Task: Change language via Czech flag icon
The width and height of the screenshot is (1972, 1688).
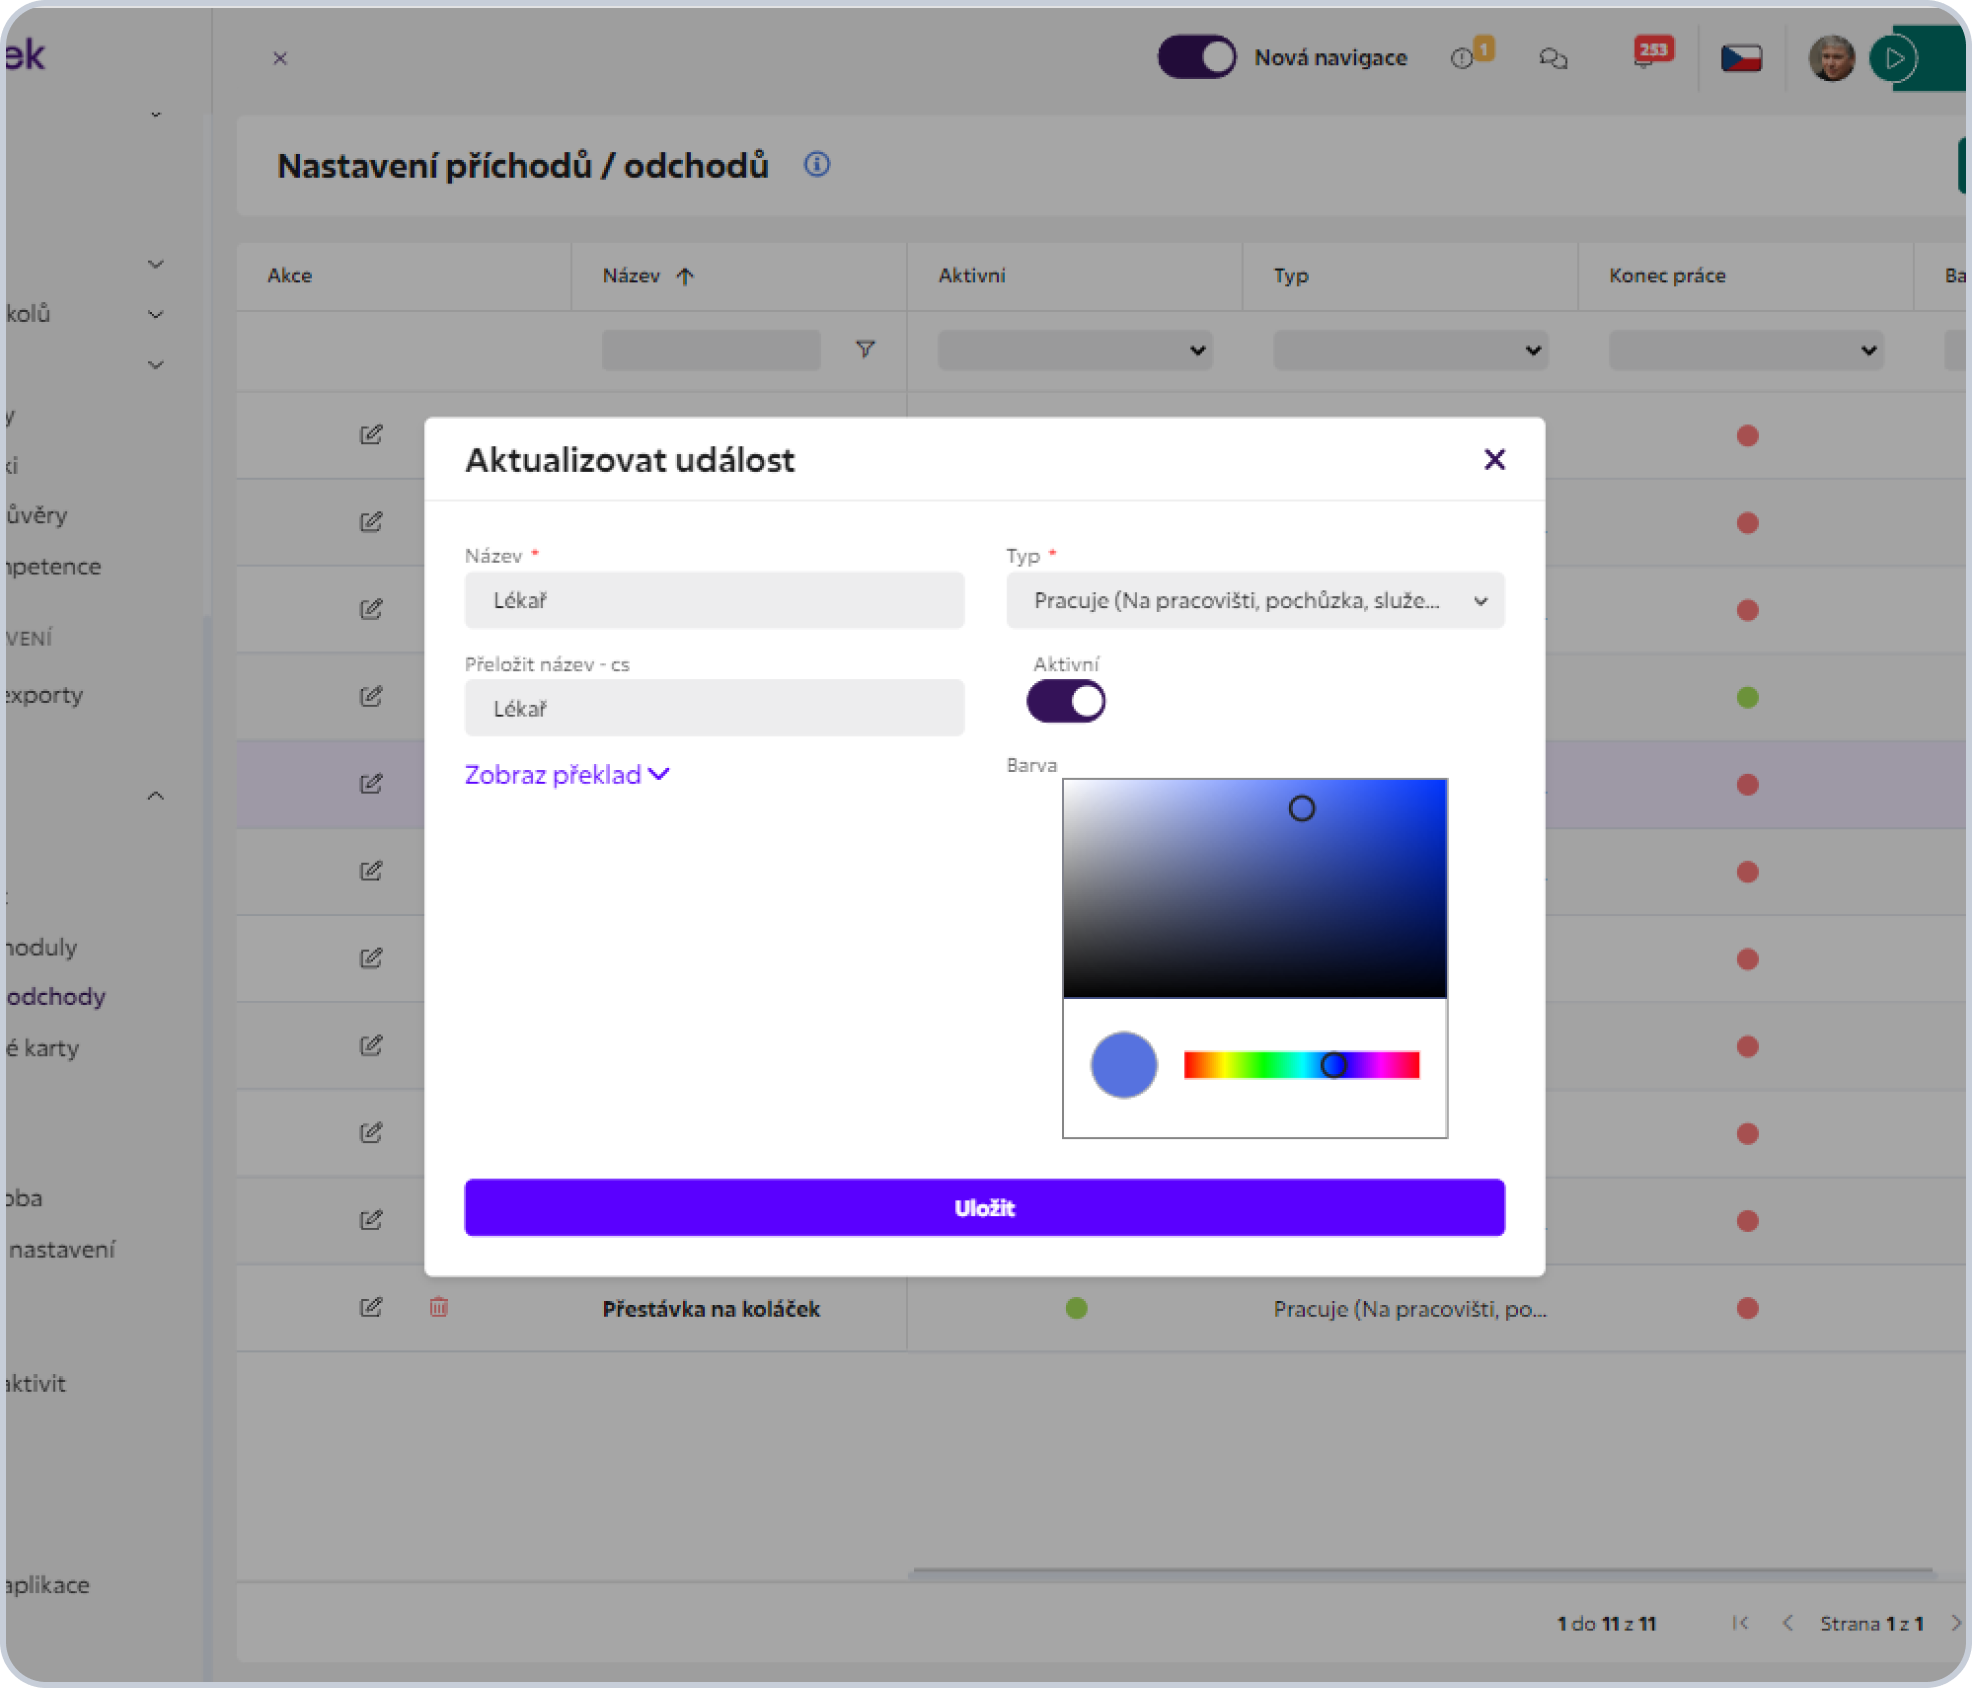Action: tap(1741, 58)
